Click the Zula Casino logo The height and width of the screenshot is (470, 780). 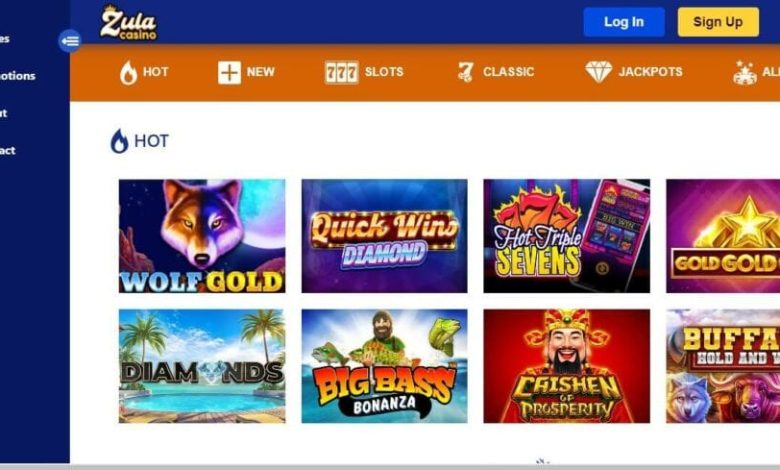point(128,23)
